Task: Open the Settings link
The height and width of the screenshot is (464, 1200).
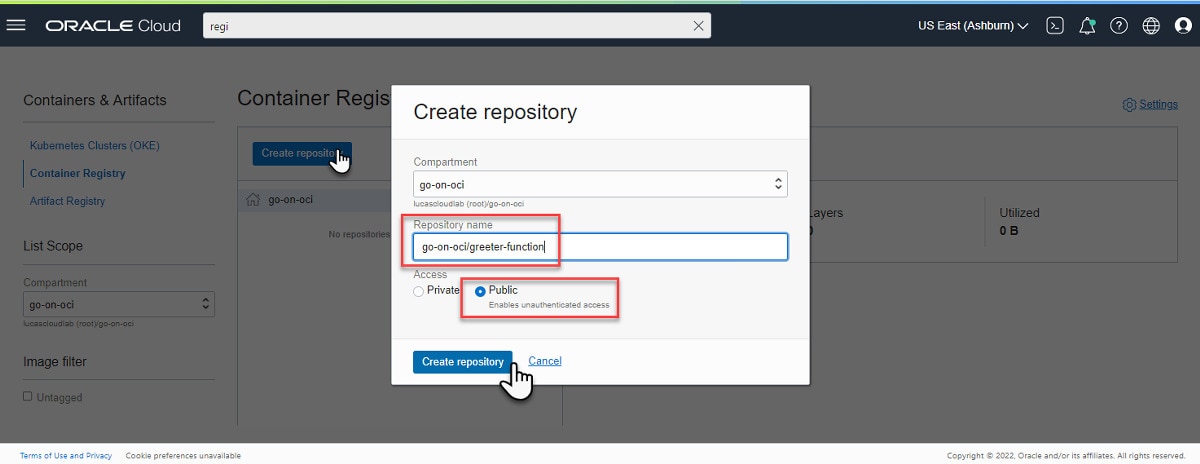Action: (1157, 104)
